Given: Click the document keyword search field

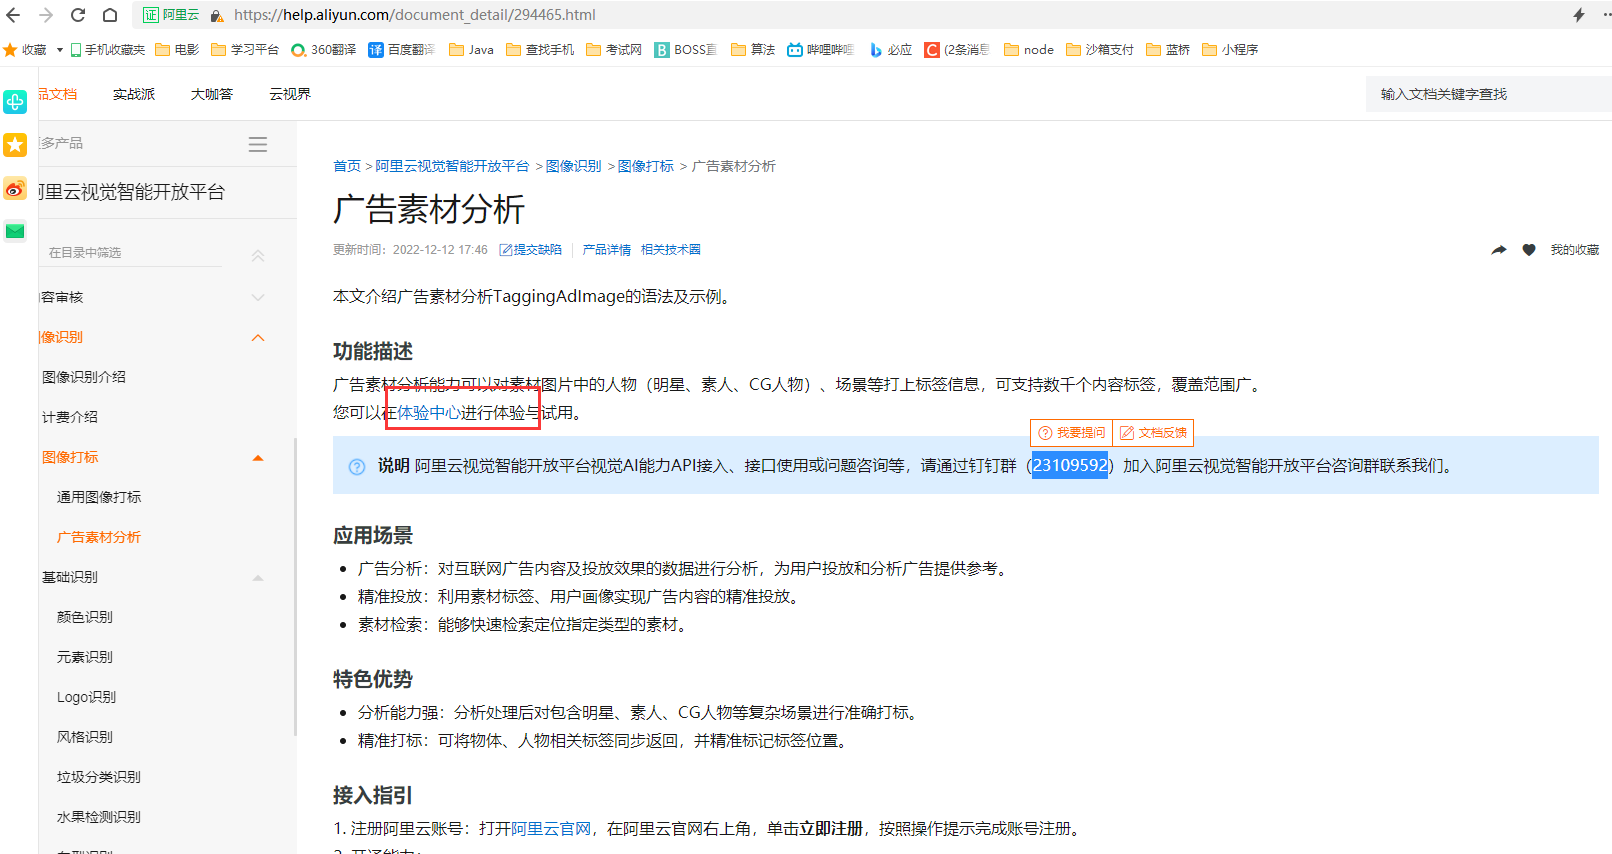Looking at the screenshot, I should pos(1489,94).
